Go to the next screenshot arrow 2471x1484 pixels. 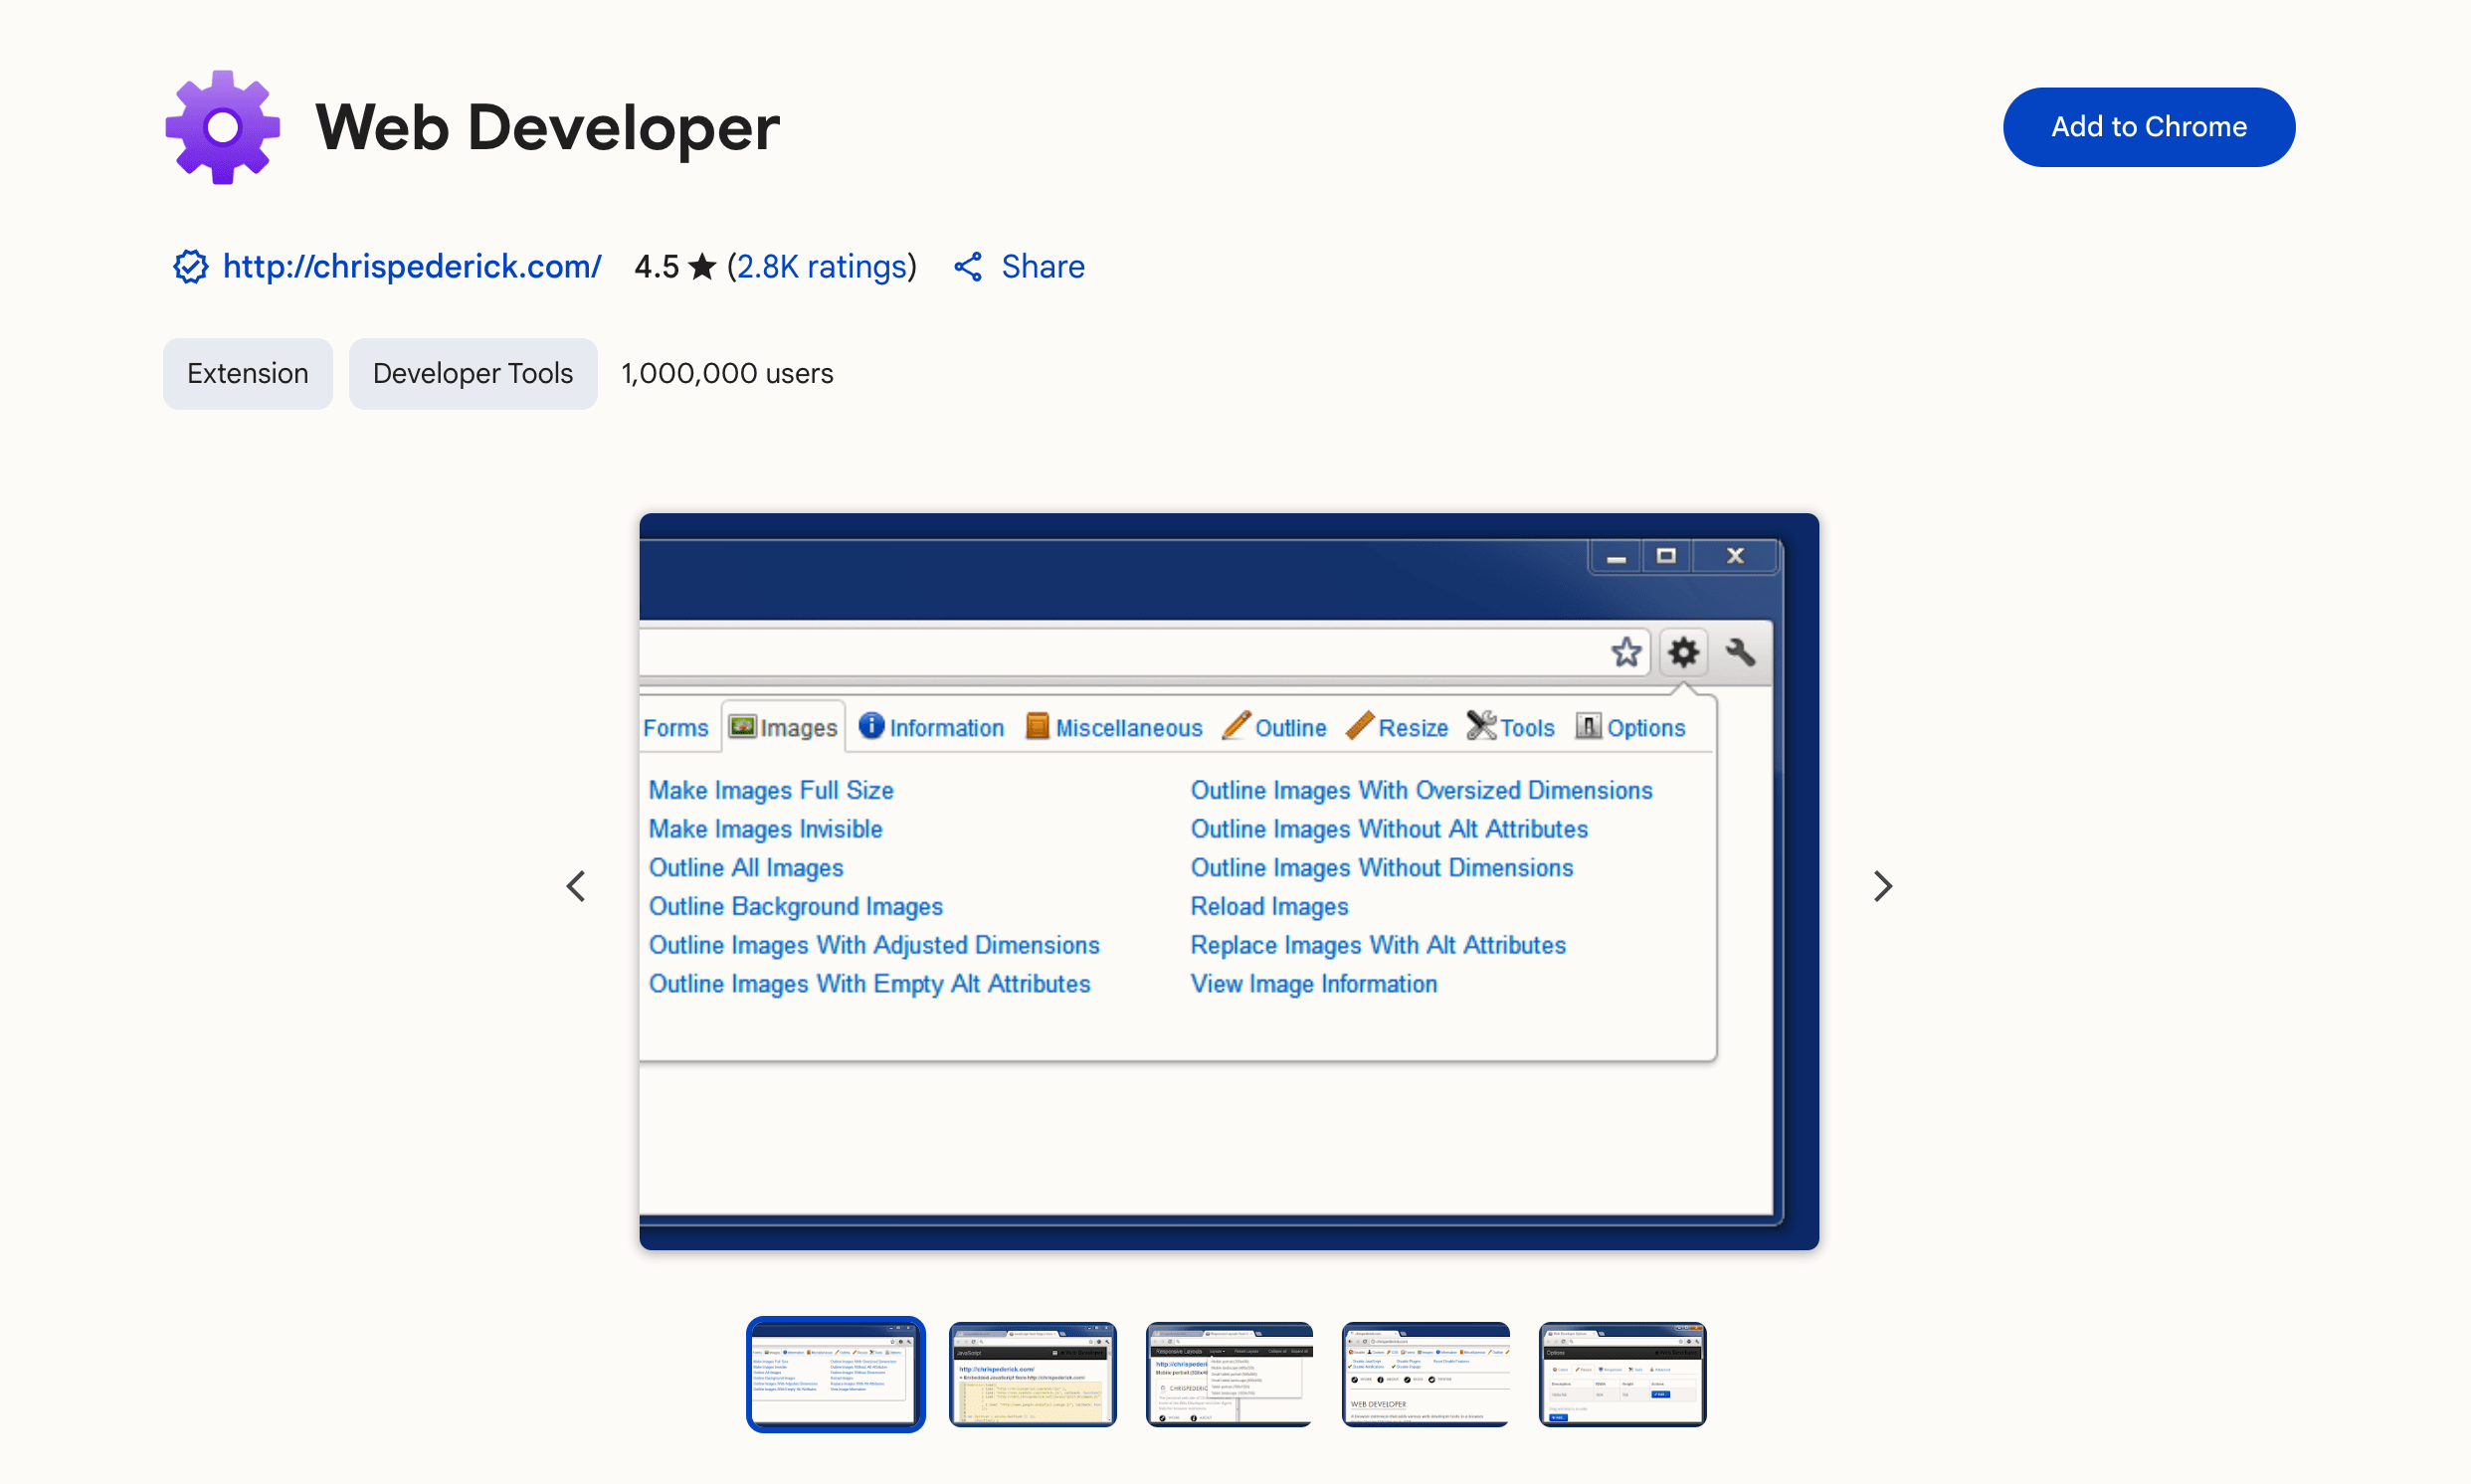click(x=1882, y=886)
